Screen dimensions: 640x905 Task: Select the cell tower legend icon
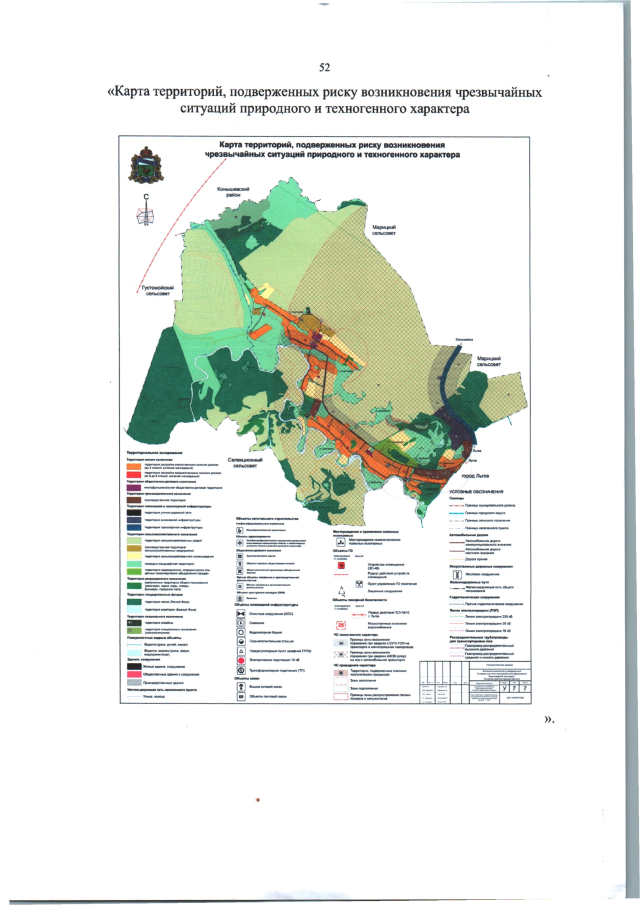point(240,688)
